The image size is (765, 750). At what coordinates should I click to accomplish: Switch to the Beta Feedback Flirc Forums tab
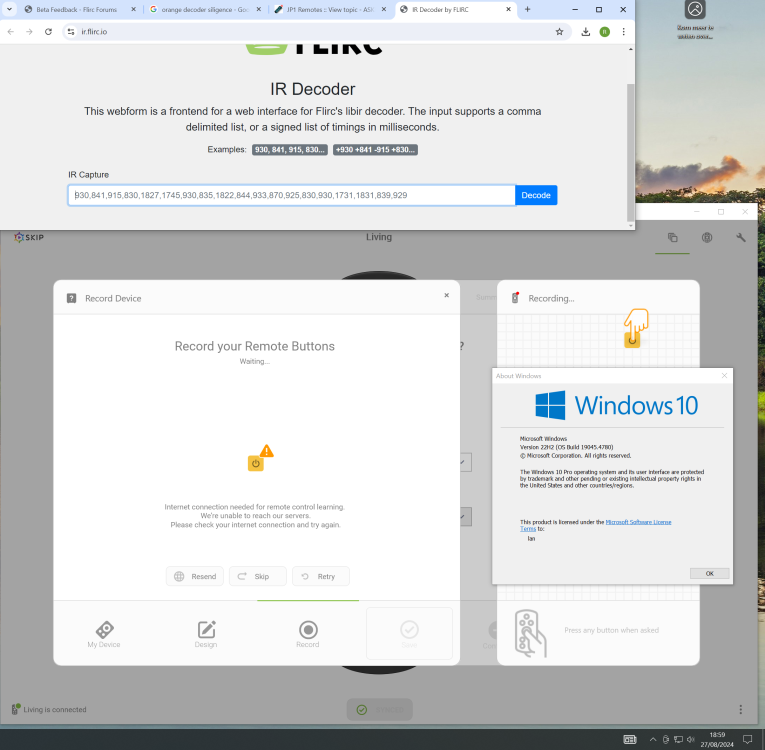(76, 9)
